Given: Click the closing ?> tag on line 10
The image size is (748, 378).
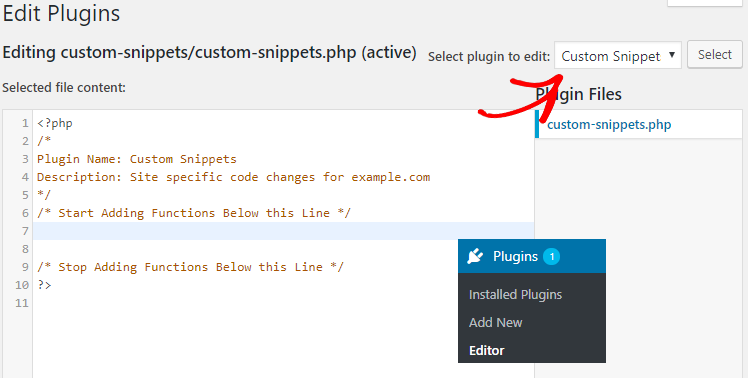Looking at the screenshot, I should pyautogui.click(x=44, y=285).
